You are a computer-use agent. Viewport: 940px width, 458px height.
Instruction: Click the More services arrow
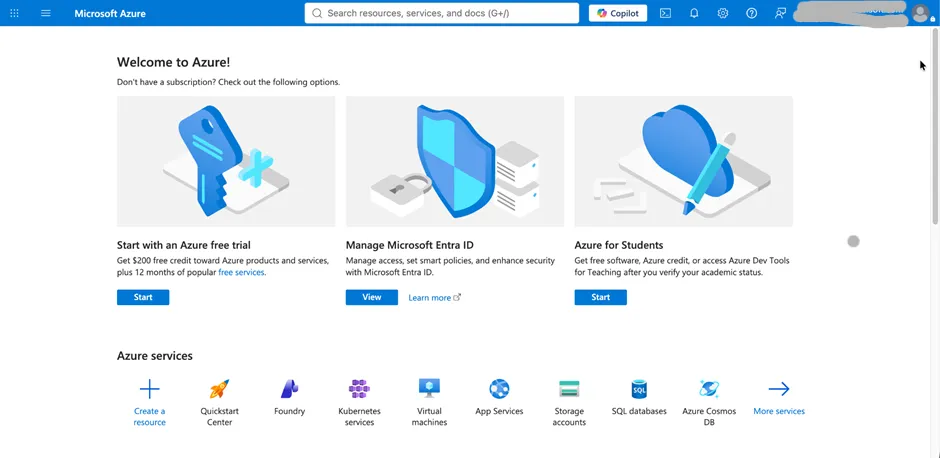(779, 389)
